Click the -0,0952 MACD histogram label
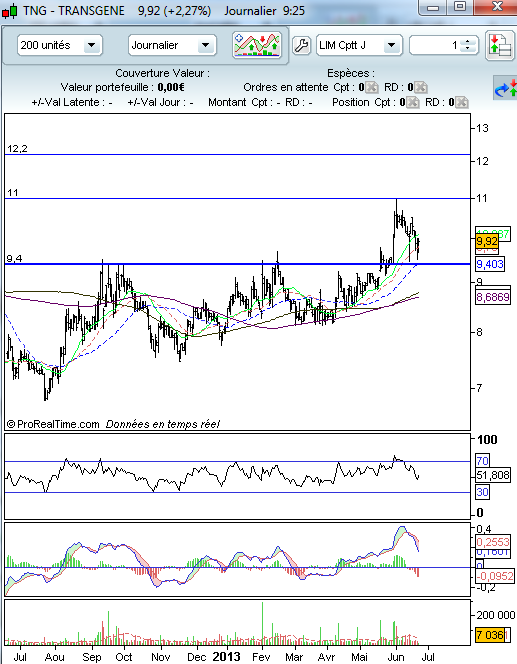Screen dimensions: 517x664 495,576
